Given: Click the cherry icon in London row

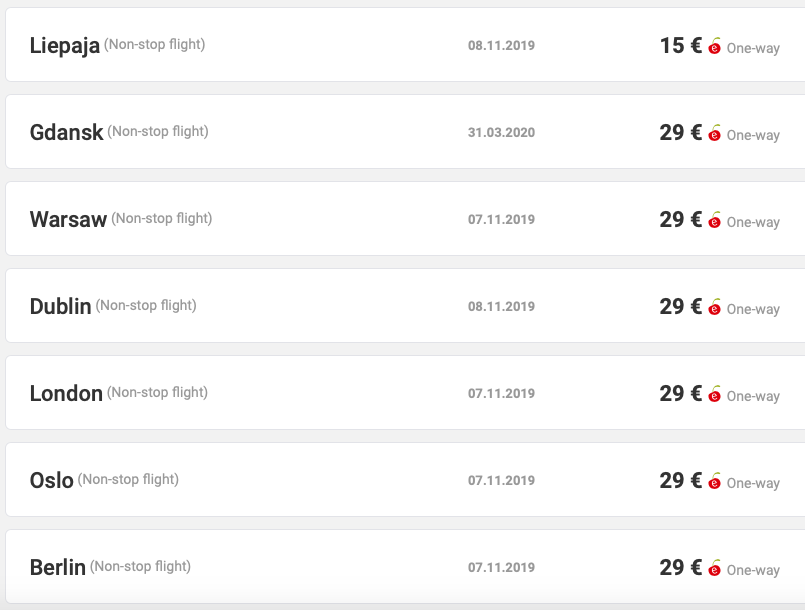Looking at the screenshot, I should point(715,394).
